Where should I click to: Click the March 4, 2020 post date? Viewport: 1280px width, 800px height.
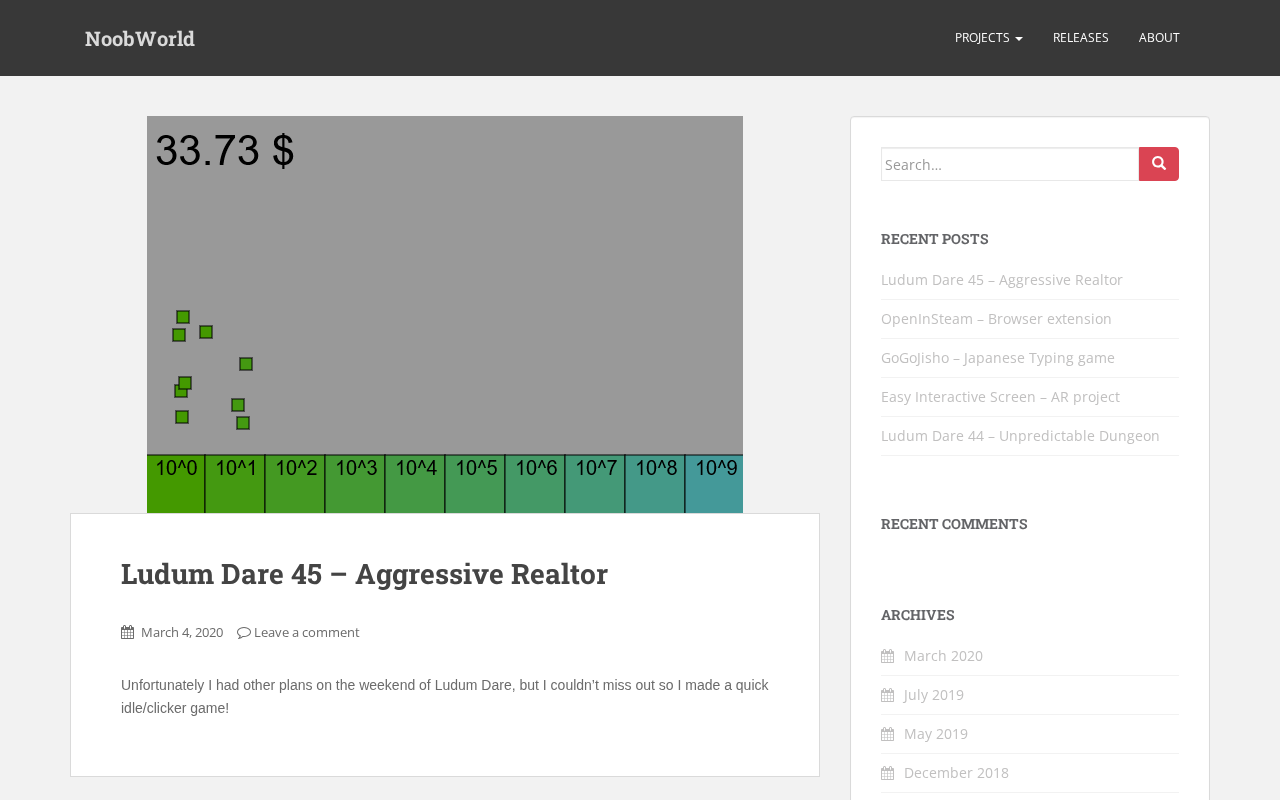182,632
